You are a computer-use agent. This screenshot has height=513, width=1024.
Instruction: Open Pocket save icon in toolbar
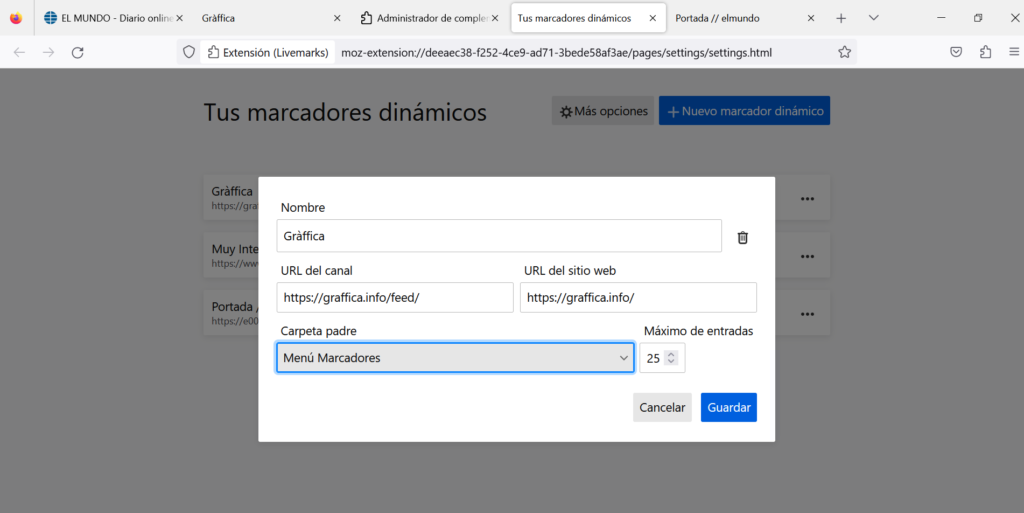pyautogui.click(x=956, y=52)
